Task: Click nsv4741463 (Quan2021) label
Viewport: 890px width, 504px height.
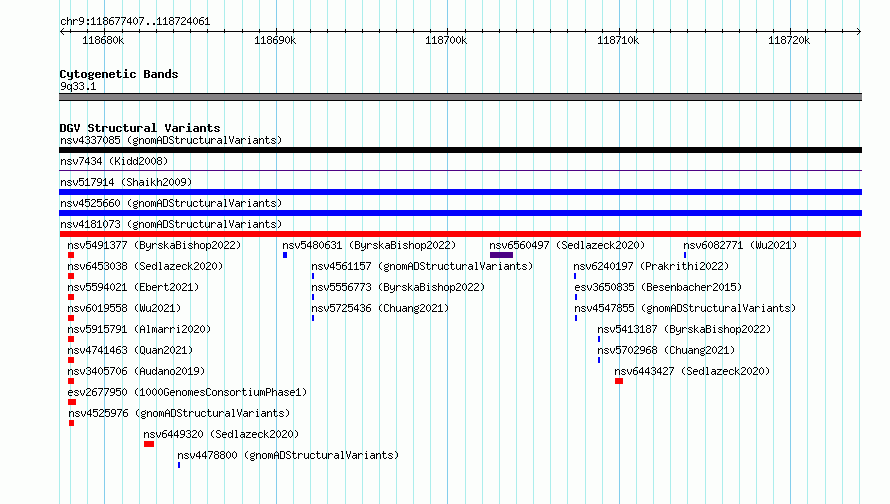Action: pyautogui.click(x=130, y=350)
